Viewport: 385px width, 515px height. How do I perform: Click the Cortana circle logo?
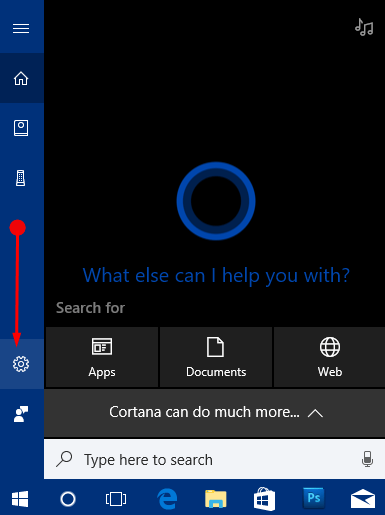click(216, 201)
